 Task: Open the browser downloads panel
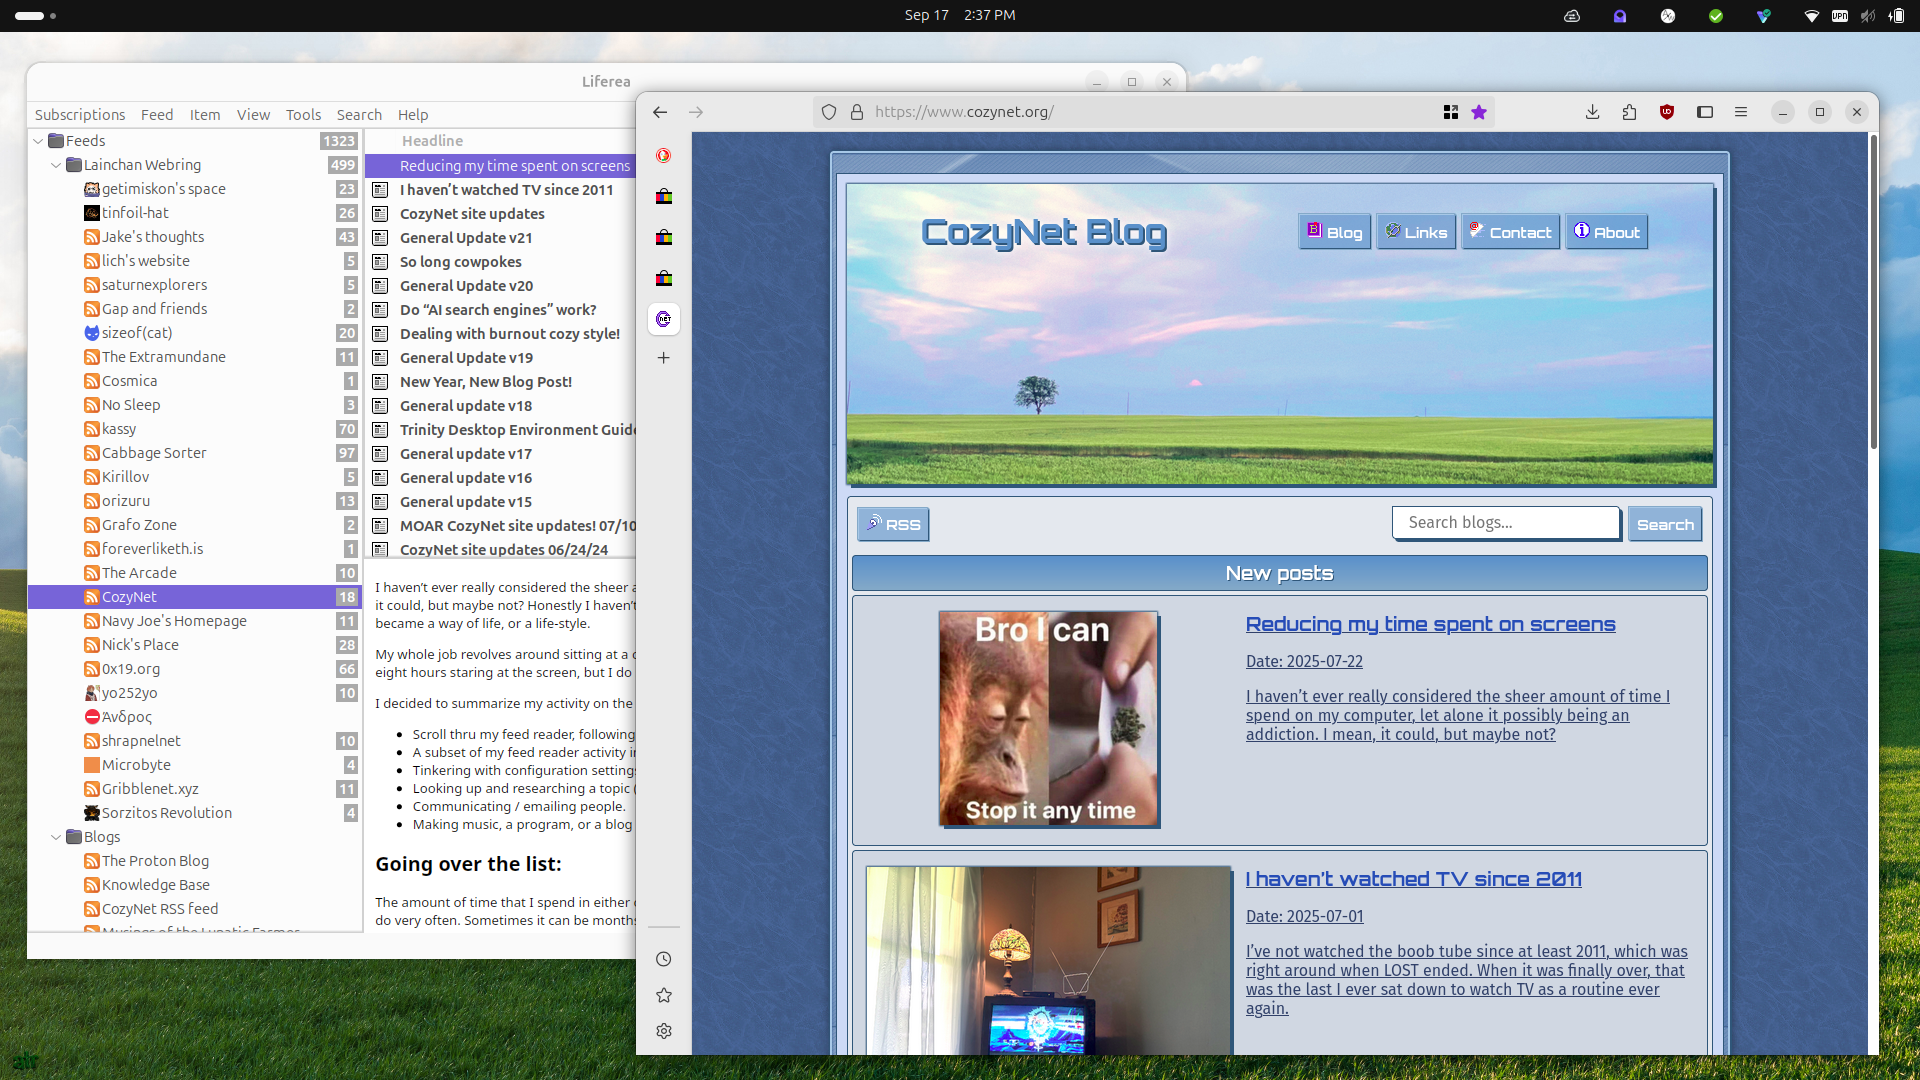1592,112
